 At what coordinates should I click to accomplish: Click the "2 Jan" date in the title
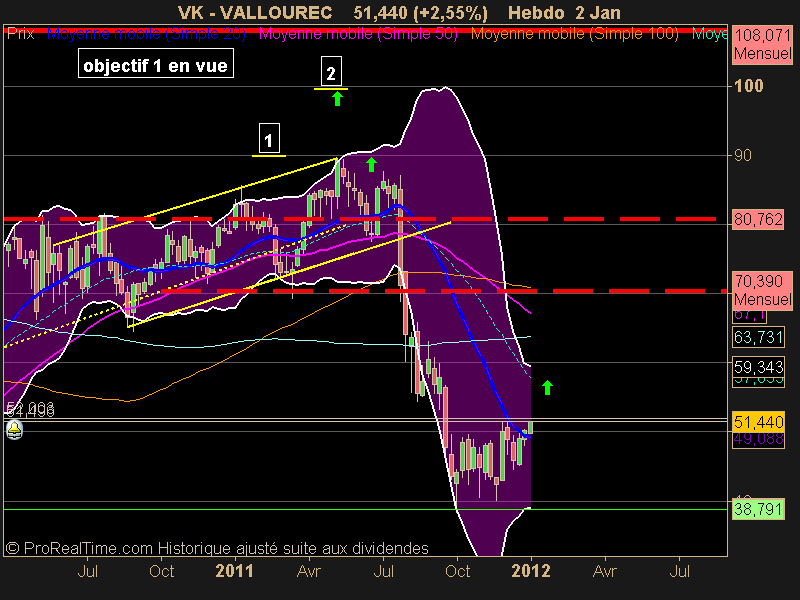coord(597,12)
